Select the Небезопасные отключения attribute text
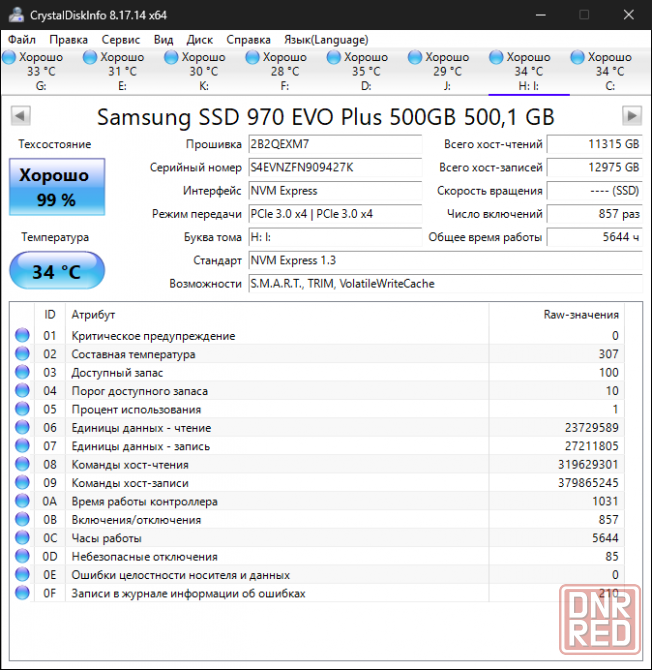This screenshot has width=652, height=670. point(144,556)
